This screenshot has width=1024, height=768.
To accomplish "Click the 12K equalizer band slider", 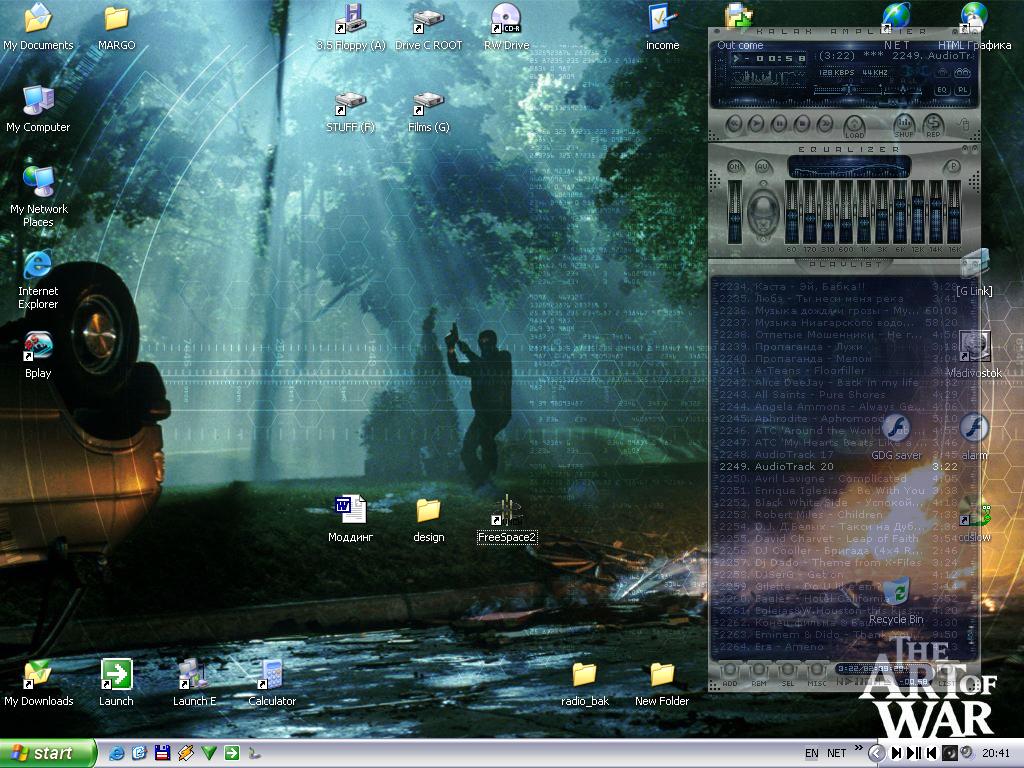I will (918, 212).
